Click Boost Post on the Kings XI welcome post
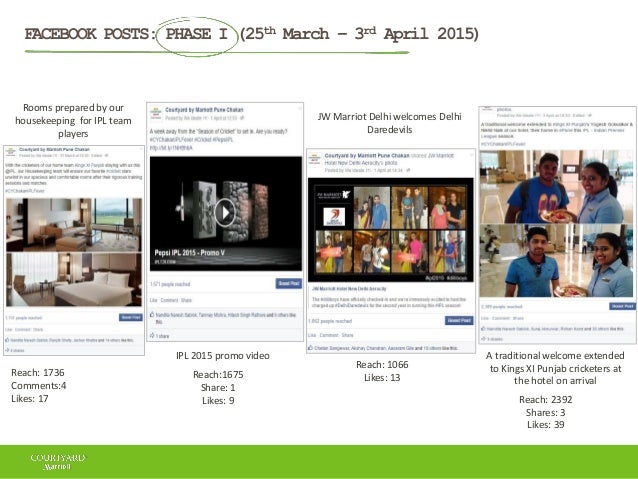 pyautogui.click(x=623, y=306)
